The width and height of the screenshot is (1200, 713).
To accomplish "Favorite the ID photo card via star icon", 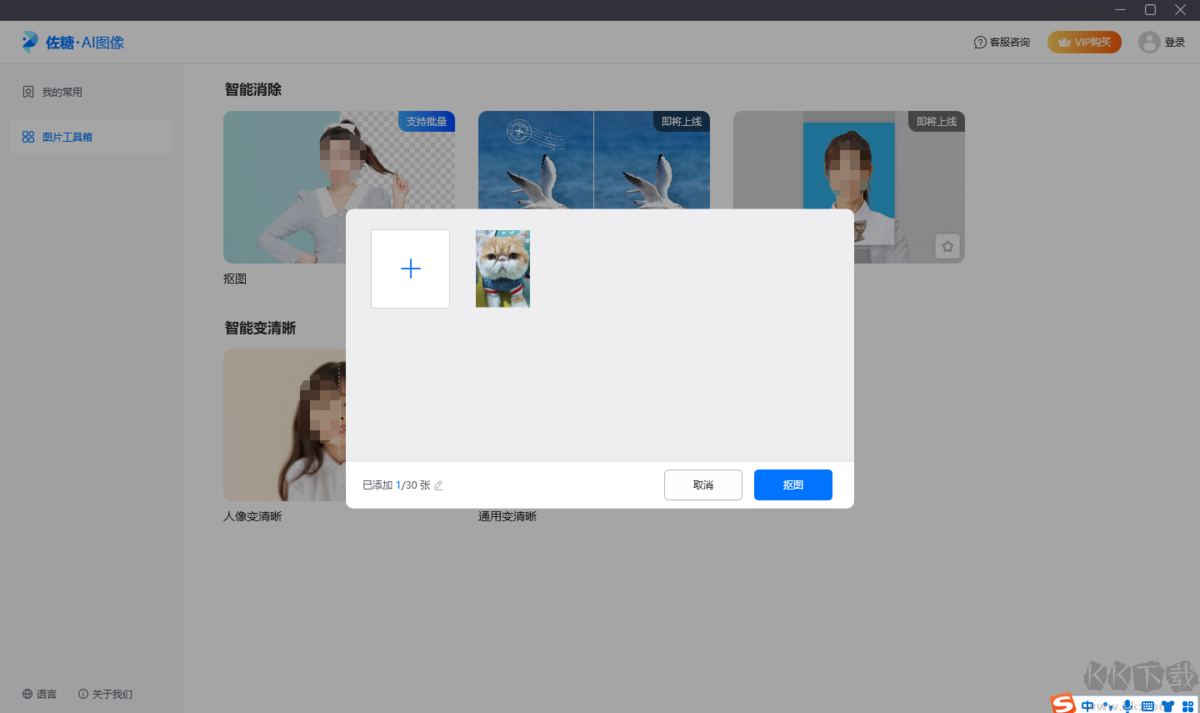I will 947,245.
